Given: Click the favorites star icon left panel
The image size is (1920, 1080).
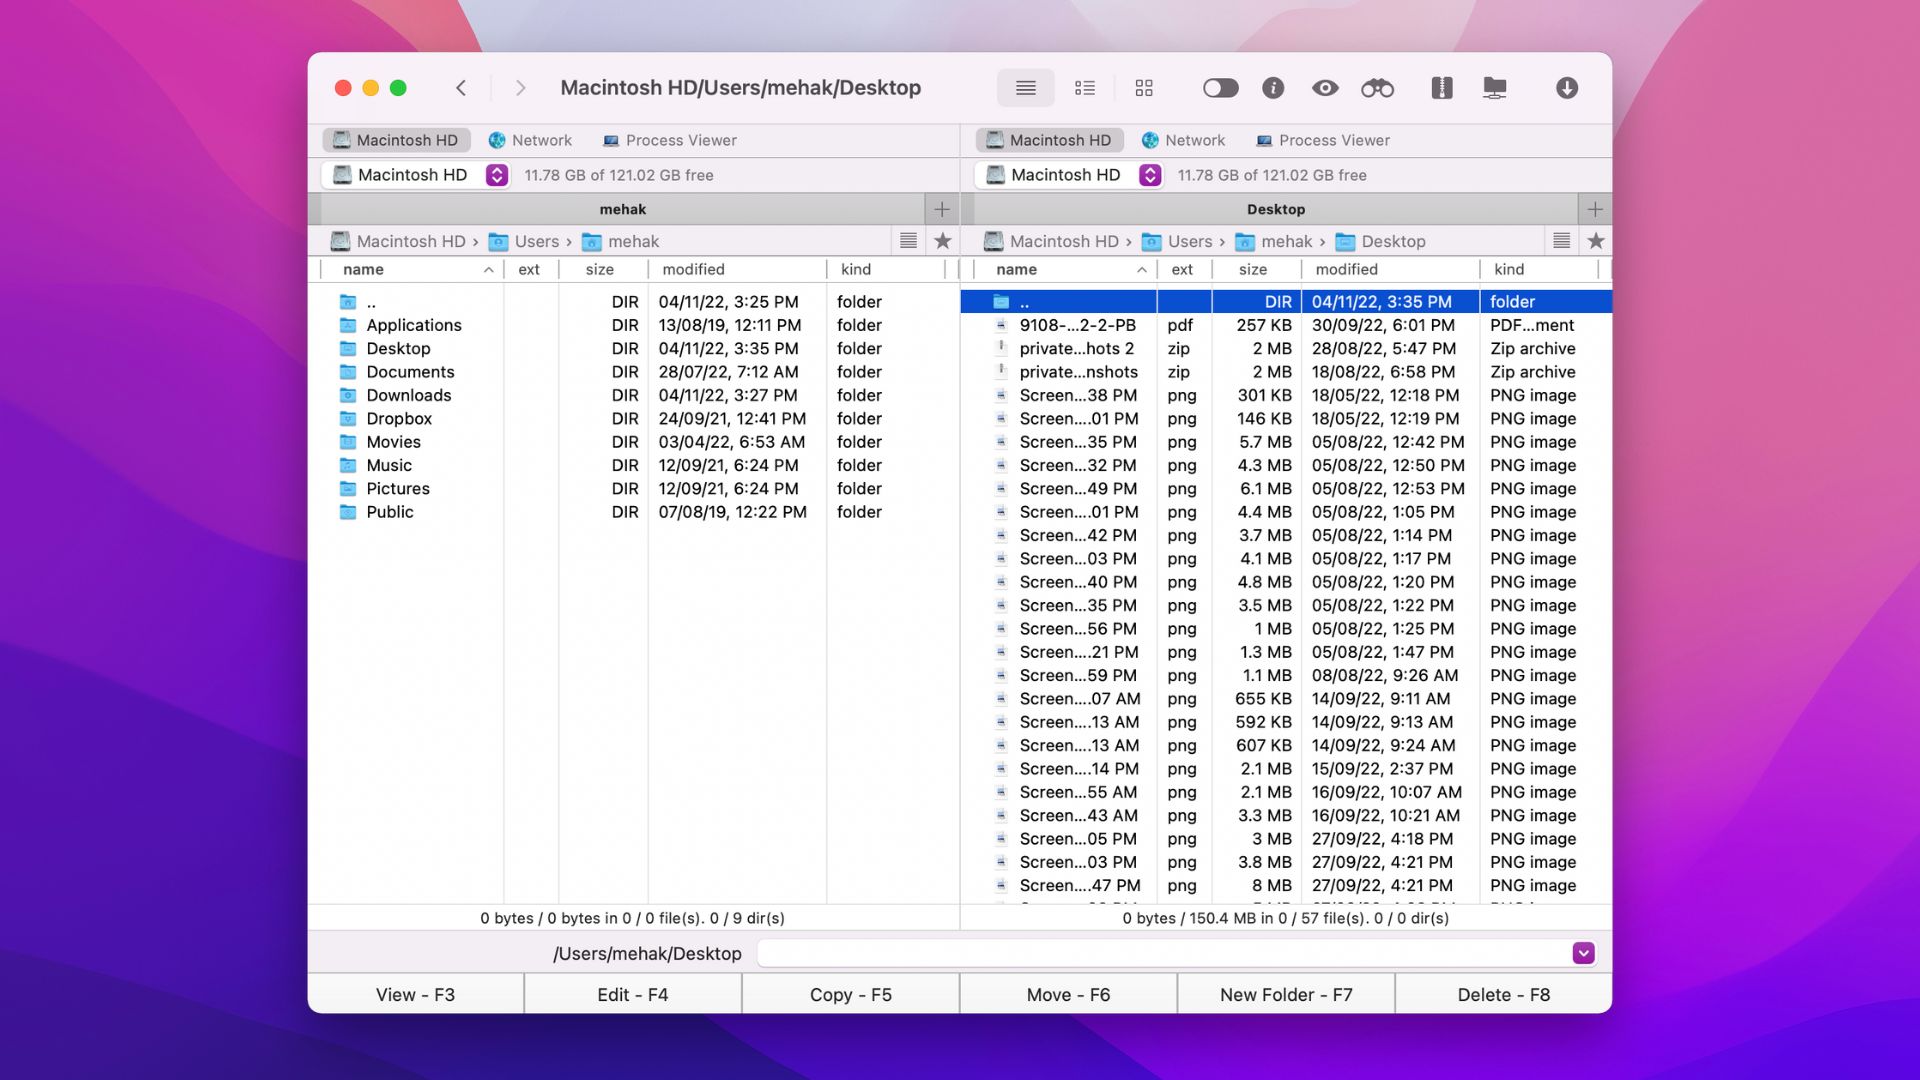Looking at the screenshot, I should tap(942, 241).
